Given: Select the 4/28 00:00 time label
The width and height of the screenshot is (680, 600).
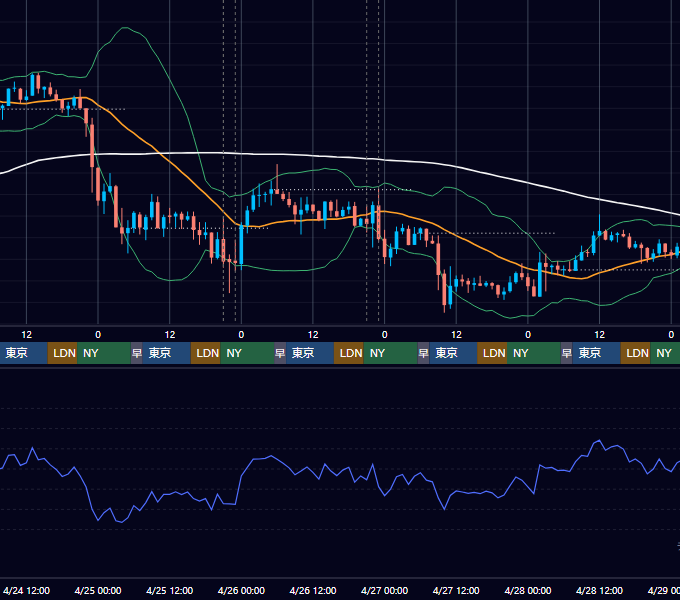Looking at the screenshot, I should [528, 590].
